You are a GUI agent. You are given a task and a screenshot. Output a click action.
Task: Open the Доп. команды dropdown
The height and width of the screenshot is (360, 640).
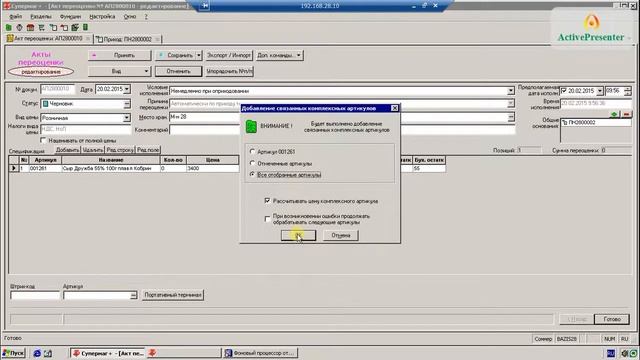(x=280, y=55)
